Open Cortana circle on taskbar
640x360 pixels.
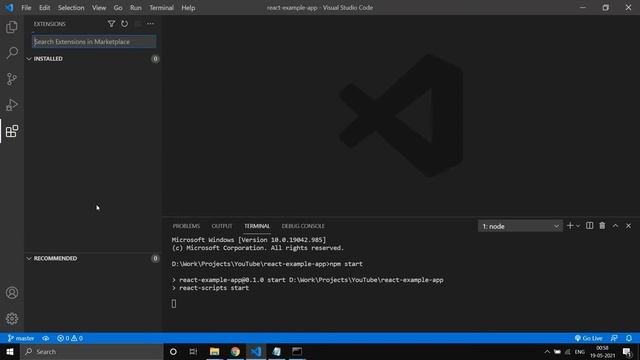pos(173,351)
